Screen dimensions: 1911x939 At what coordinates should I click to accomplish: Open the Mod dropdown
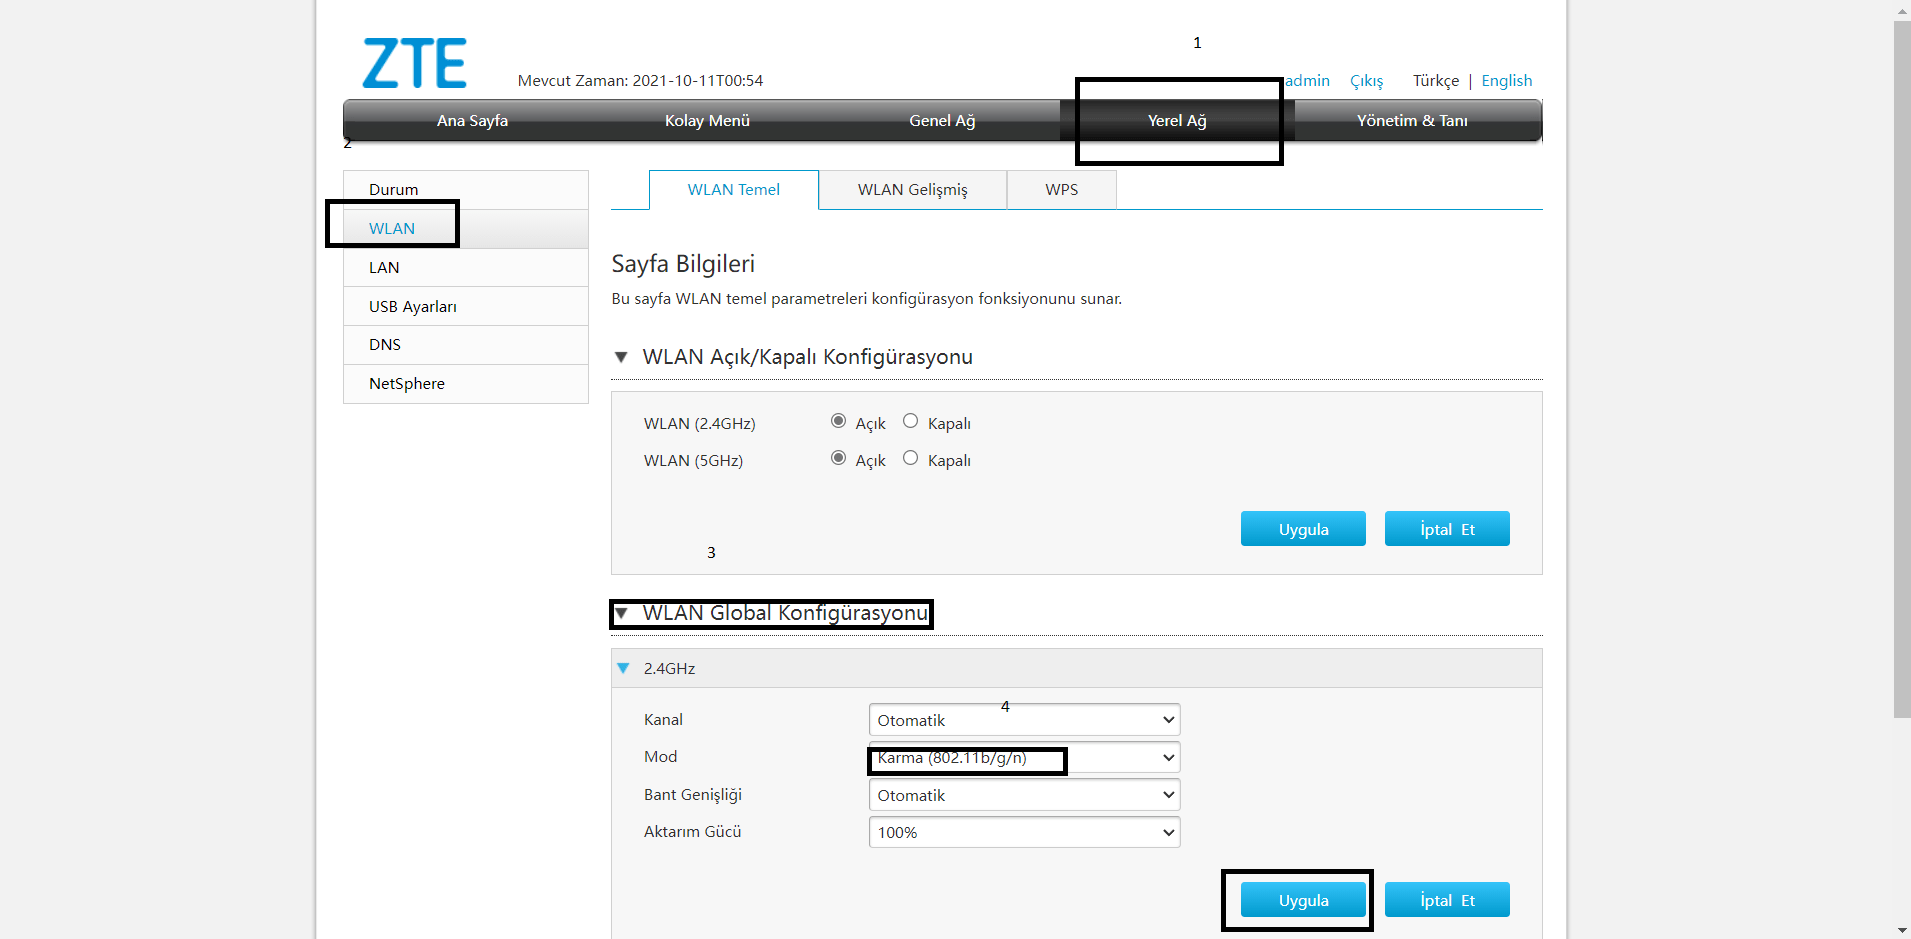pos(1024,757)
